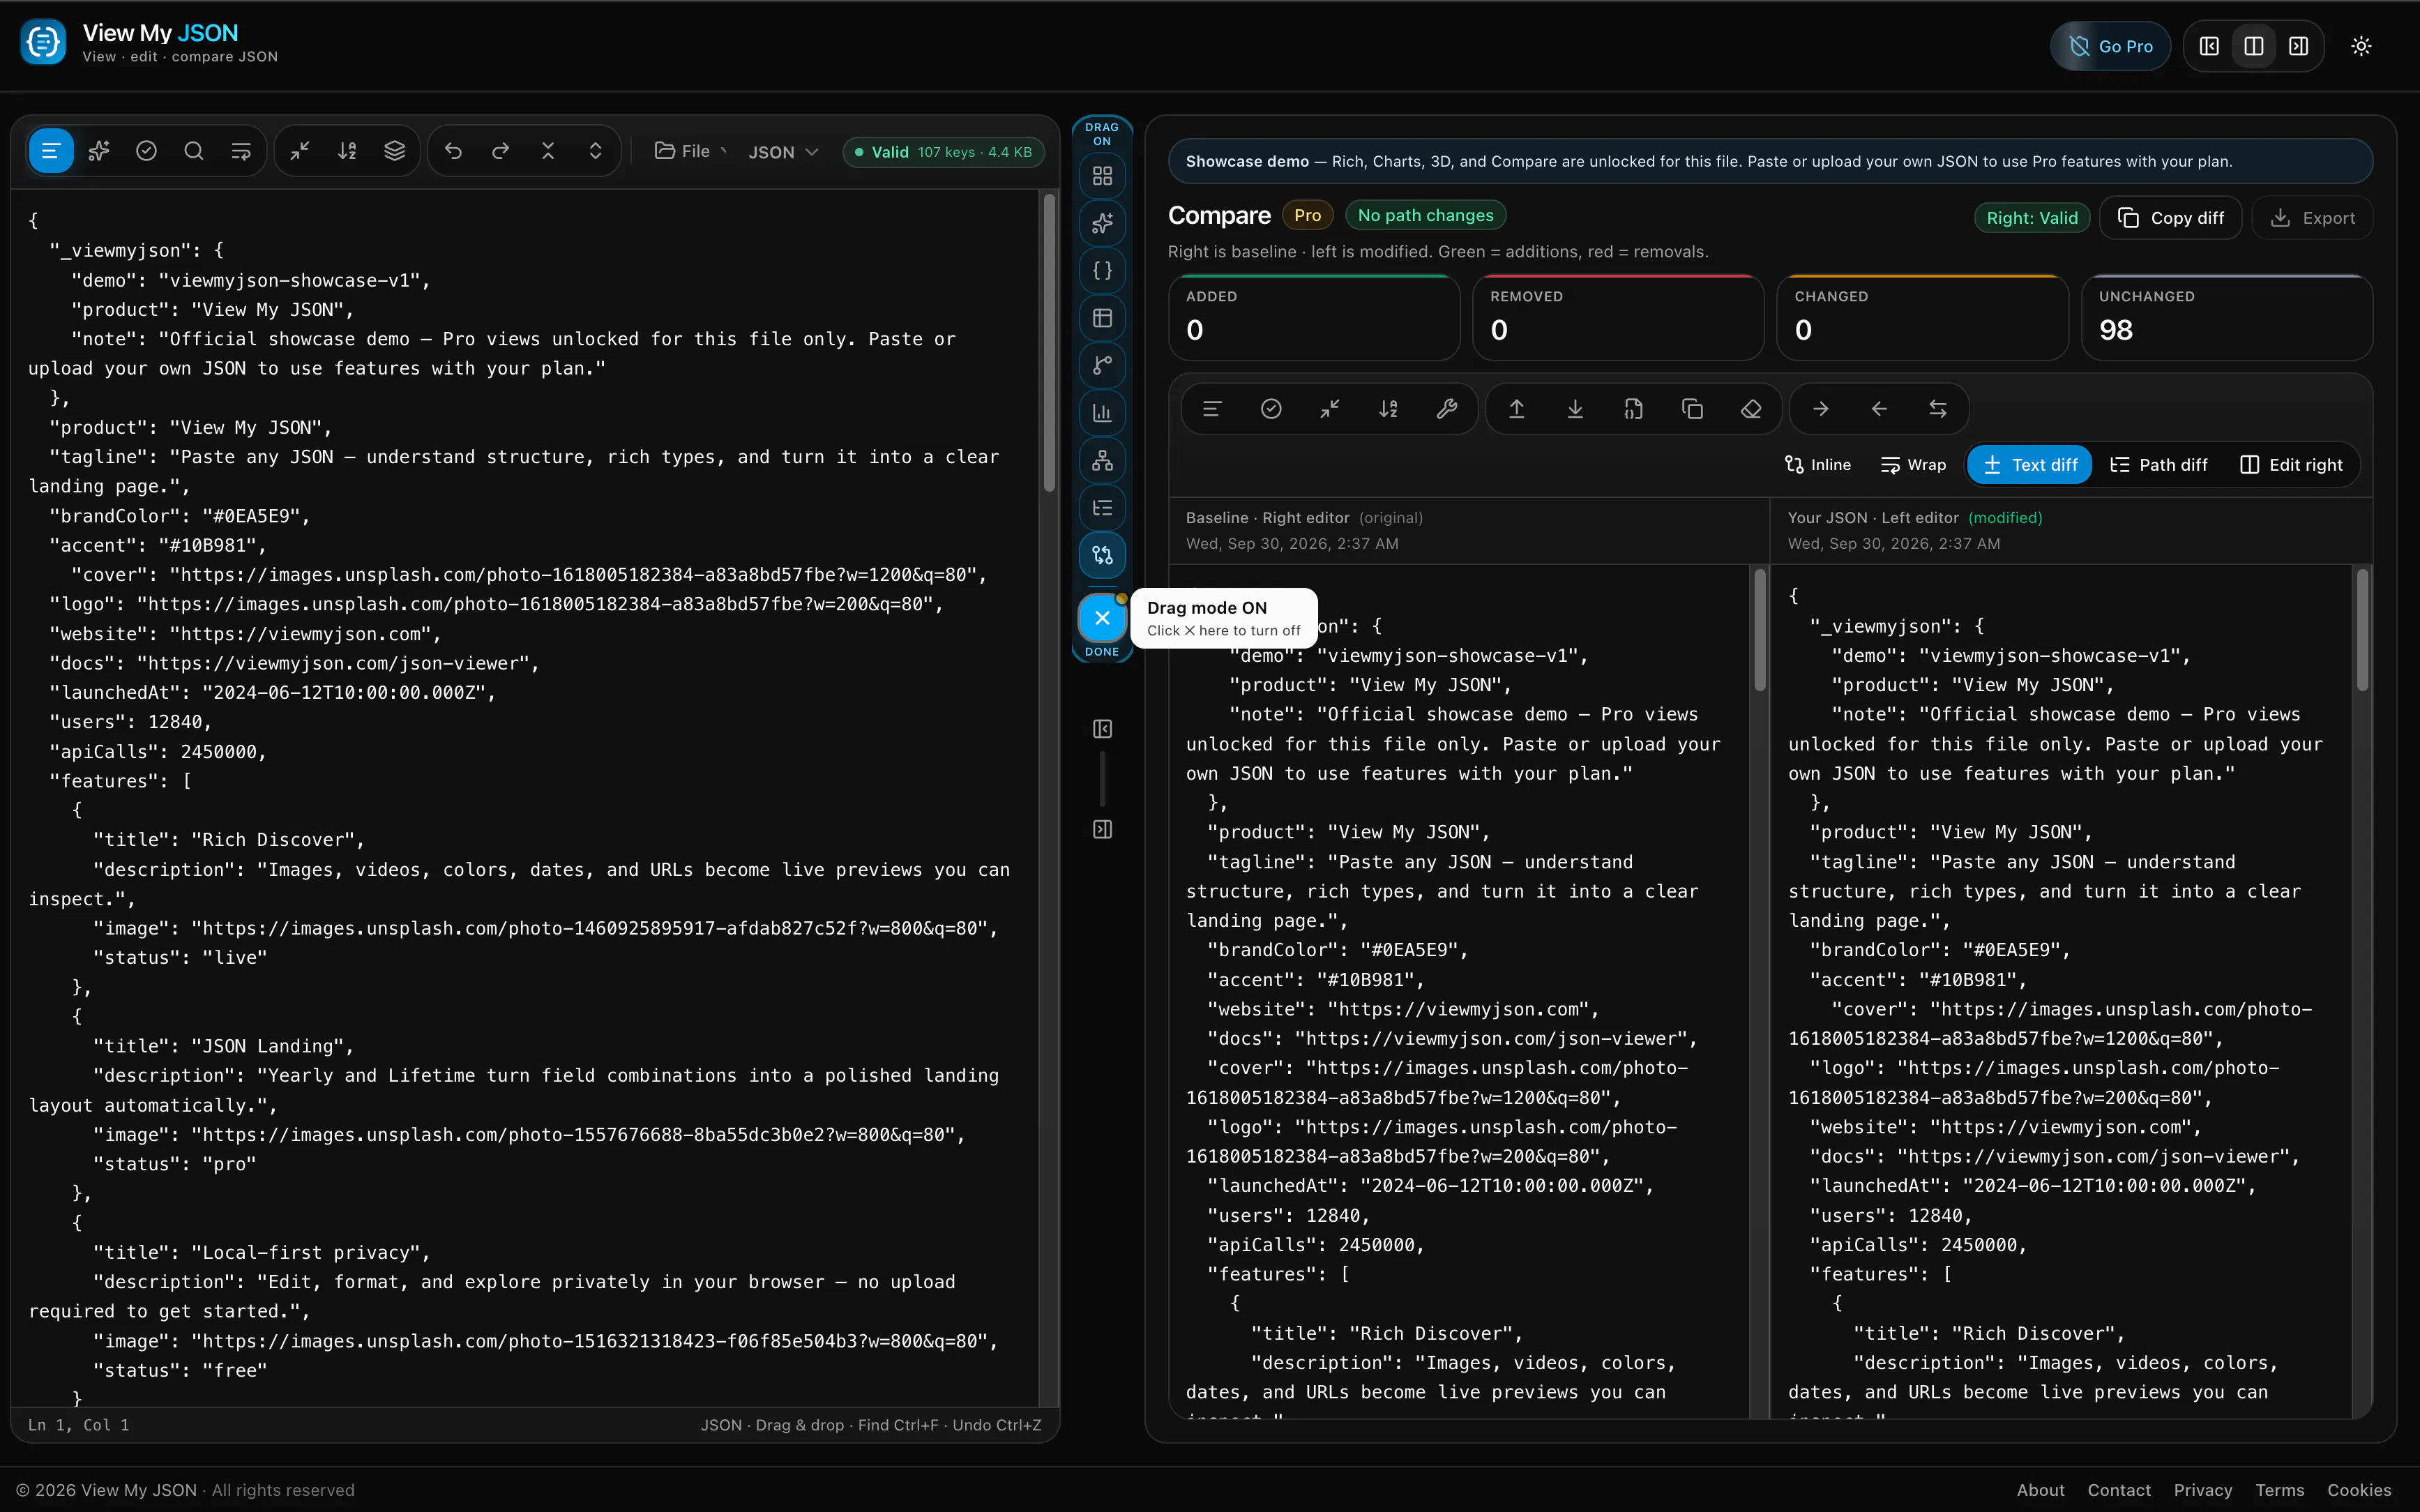Click the expand all chevrons icon in the left toolbar
Image resolution: width=2420 pixels, height=1512 pixels.
595,151
